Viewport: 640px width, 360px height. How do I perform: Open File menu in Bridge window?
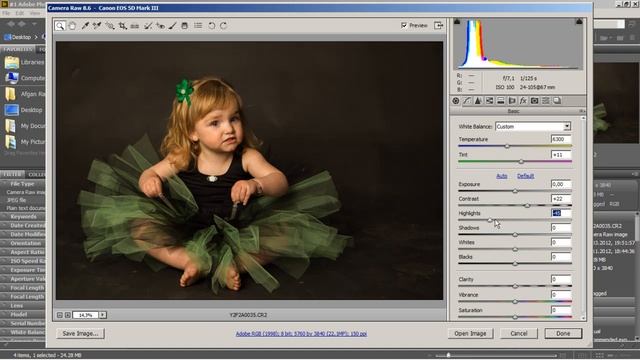pyautogui.click(x=6, y=13)
